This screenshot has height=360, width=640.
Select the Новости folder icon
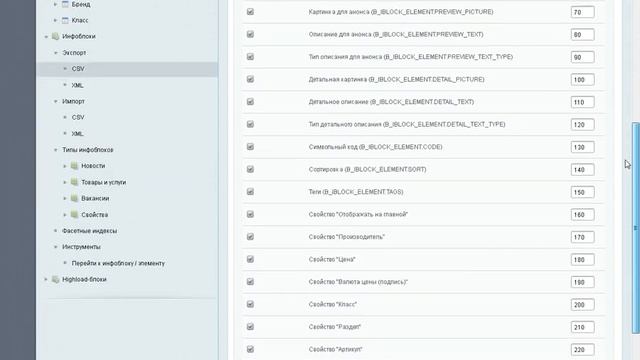click(x=74, y=166)
